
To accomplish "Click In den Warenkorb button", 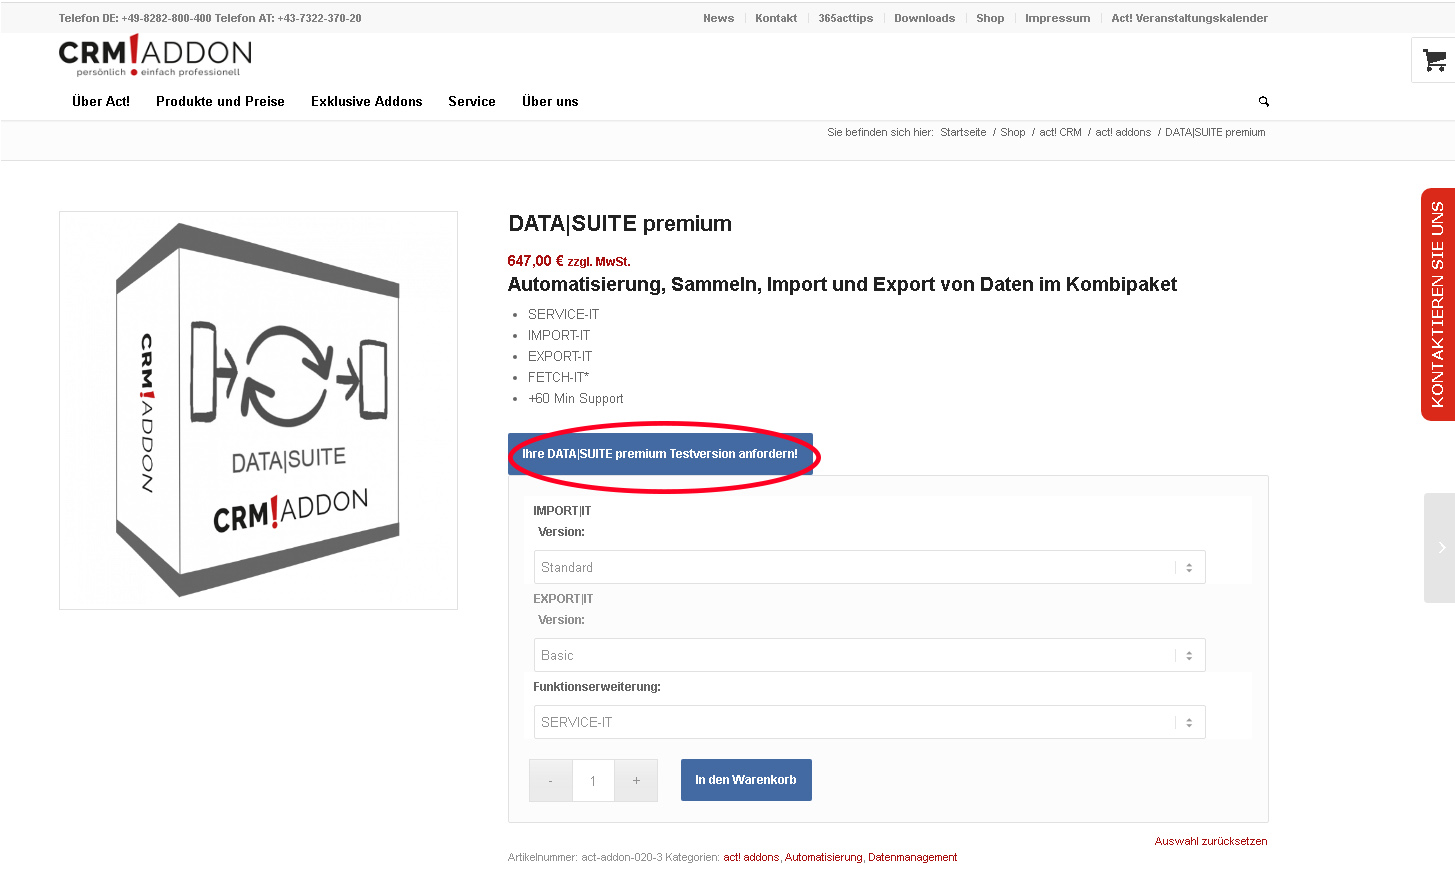I will [746, 780].
